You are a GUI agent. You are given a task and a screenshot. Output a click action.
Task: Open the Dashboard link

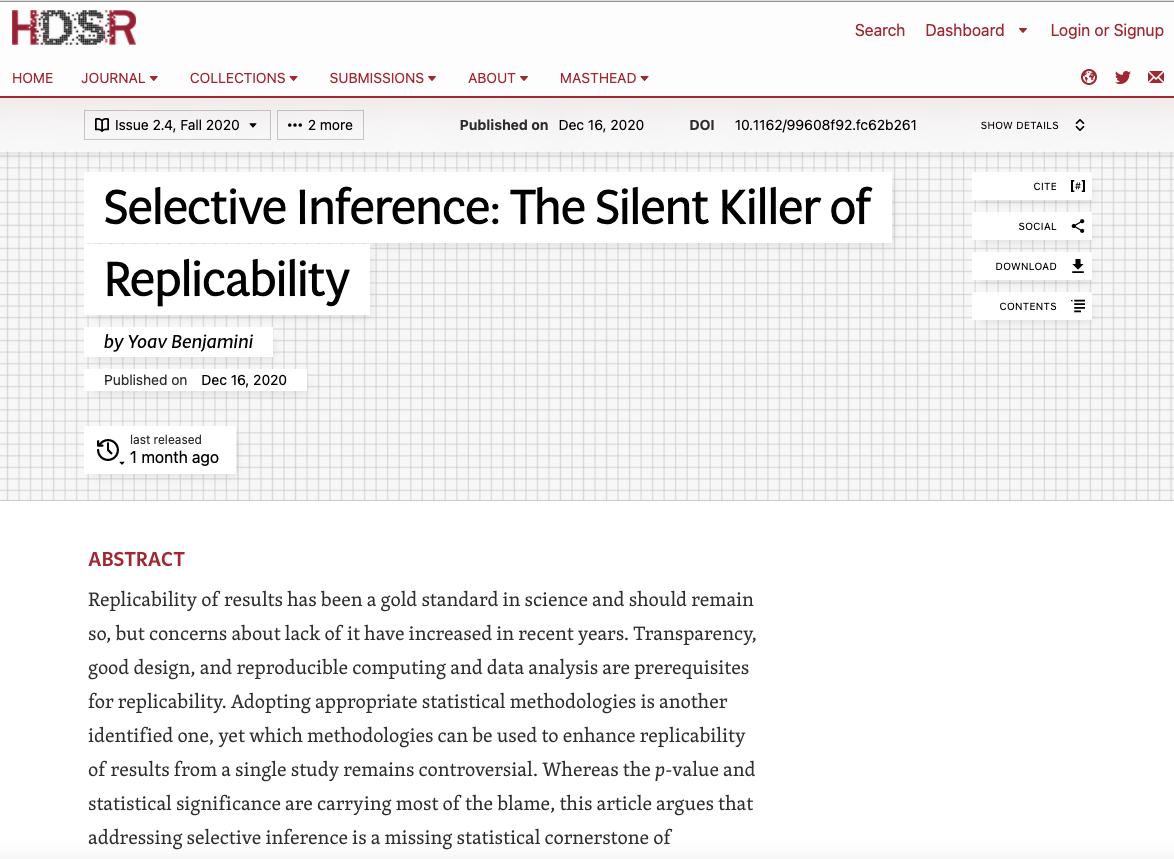(964, 31)
